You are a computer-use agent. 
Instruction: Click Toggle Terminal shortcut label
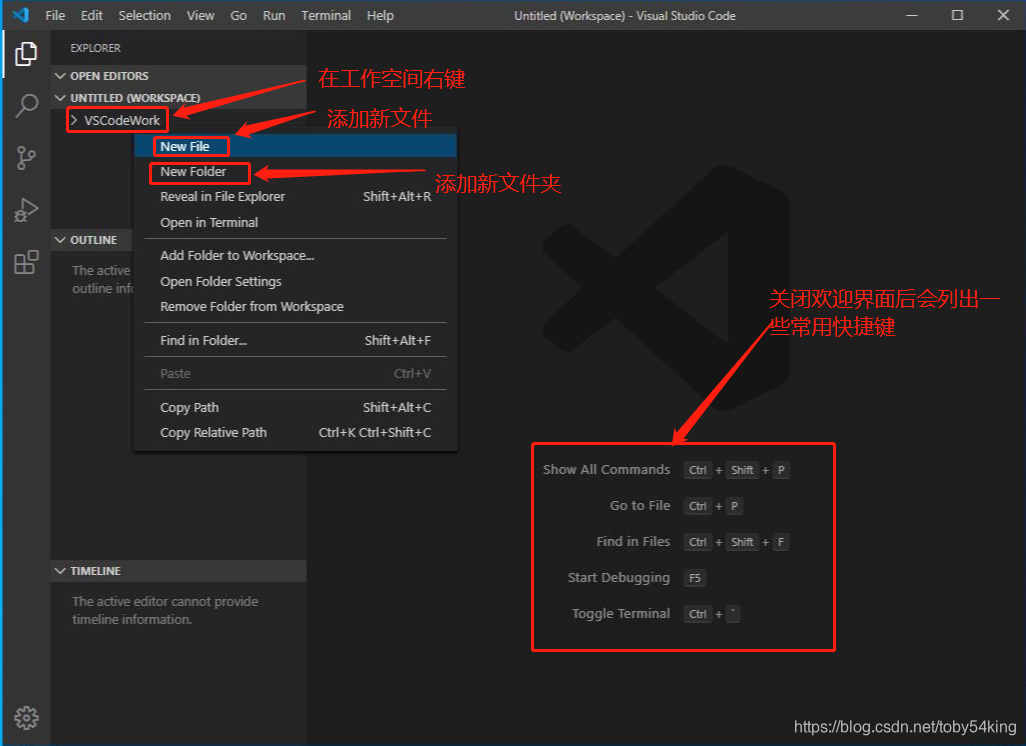(621, 613)
